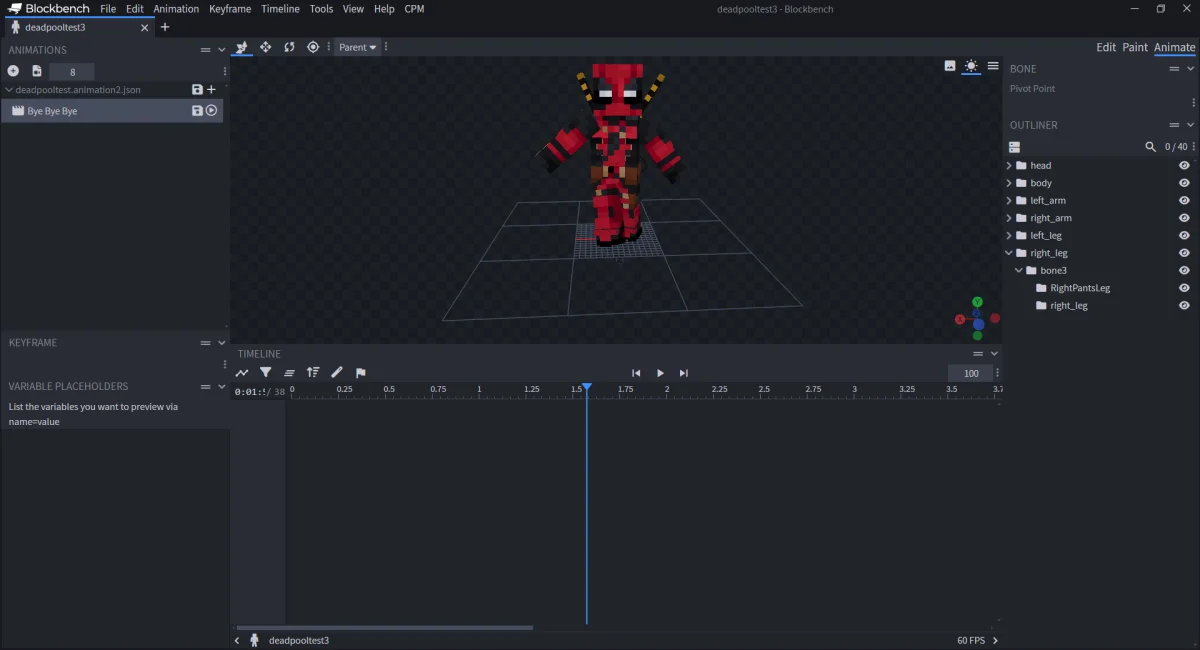Screen dimensions: 1200x650
Task: Expand the left_arm group in outliner
Action: 1009,201
